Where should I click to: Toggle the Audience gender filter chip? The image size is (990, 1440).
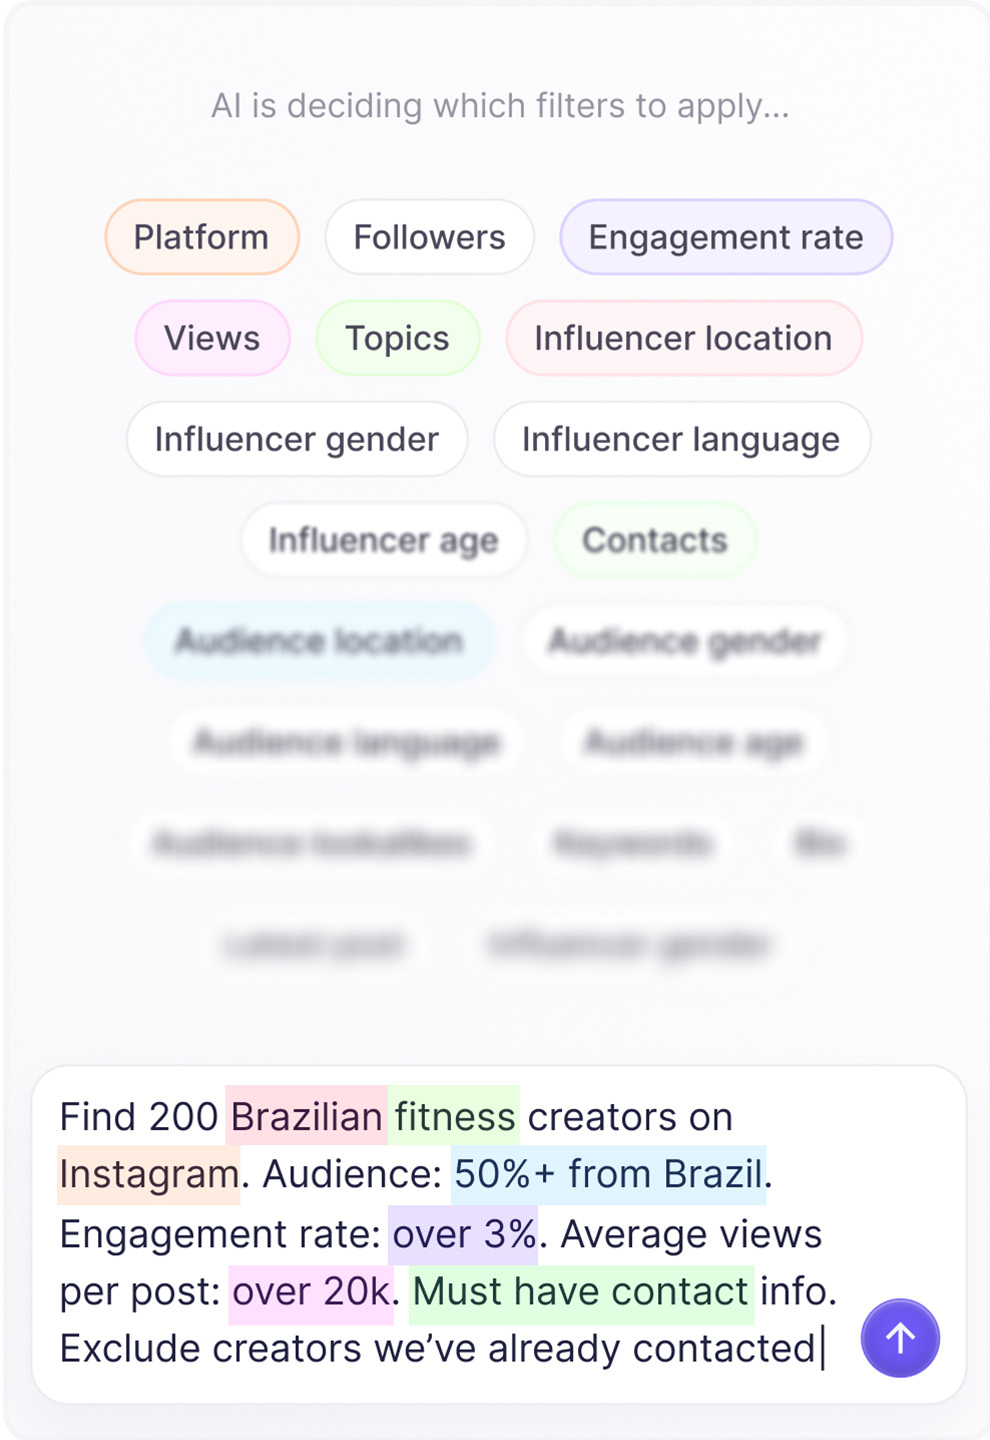click(x=685, y=641)
